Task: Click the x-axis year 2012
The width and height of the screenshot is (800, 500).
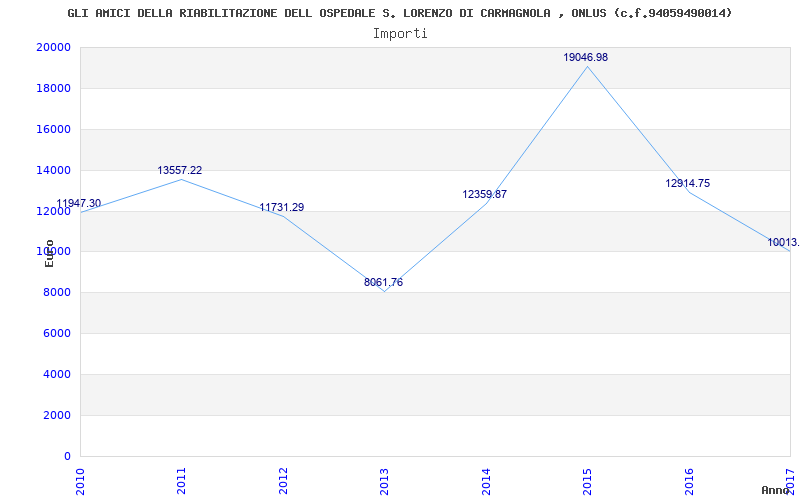Action: [283, 481]
